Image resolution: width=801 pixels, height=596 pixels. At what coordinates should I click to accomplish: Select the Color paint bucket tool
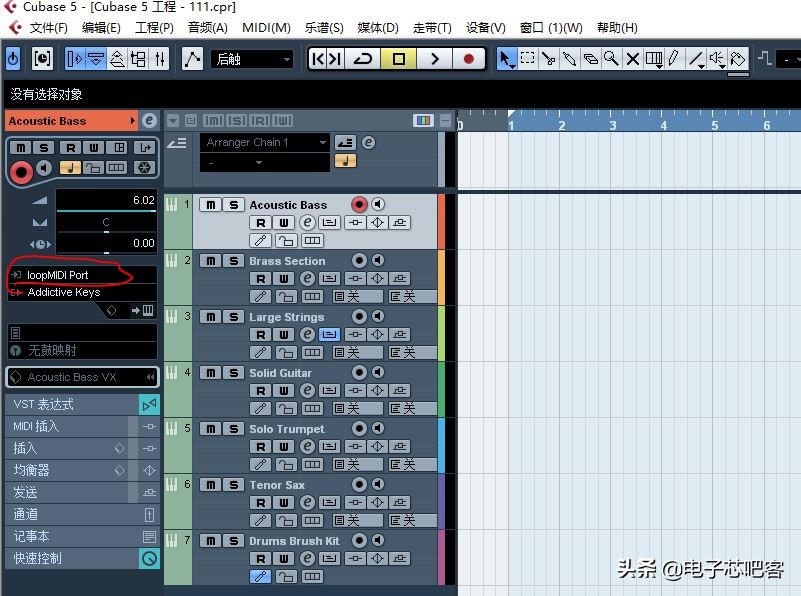click(738, 59)
